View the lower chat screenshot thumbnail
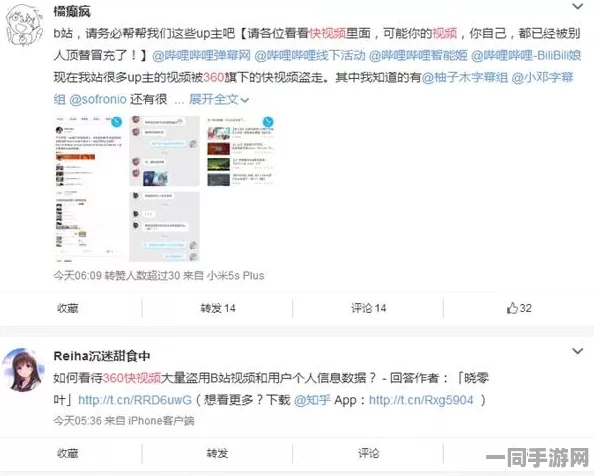The height and width of the screenshot is (476, 594). 164,226
